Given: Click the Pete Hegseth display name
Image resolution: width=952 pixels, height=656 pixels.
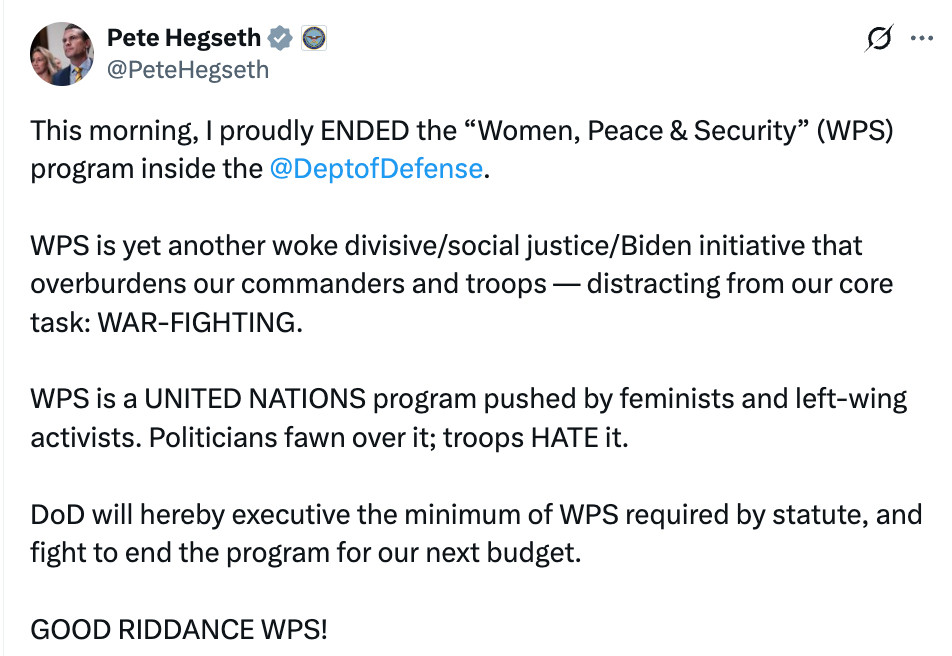Looking at the screenshot, I should [184, 38].
